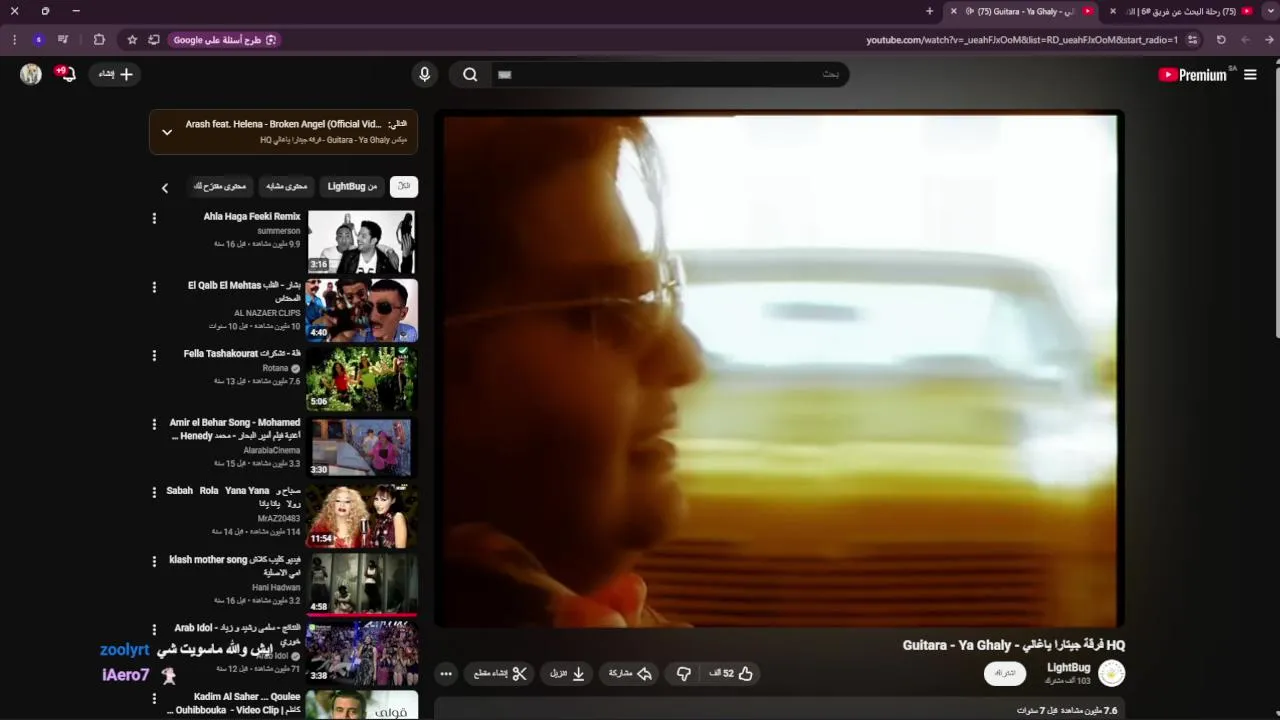Screen dimensions: 1280x720
Task: Click the video title Guitara - Ya Ghaly
Action: click(x=1014, y=645)
